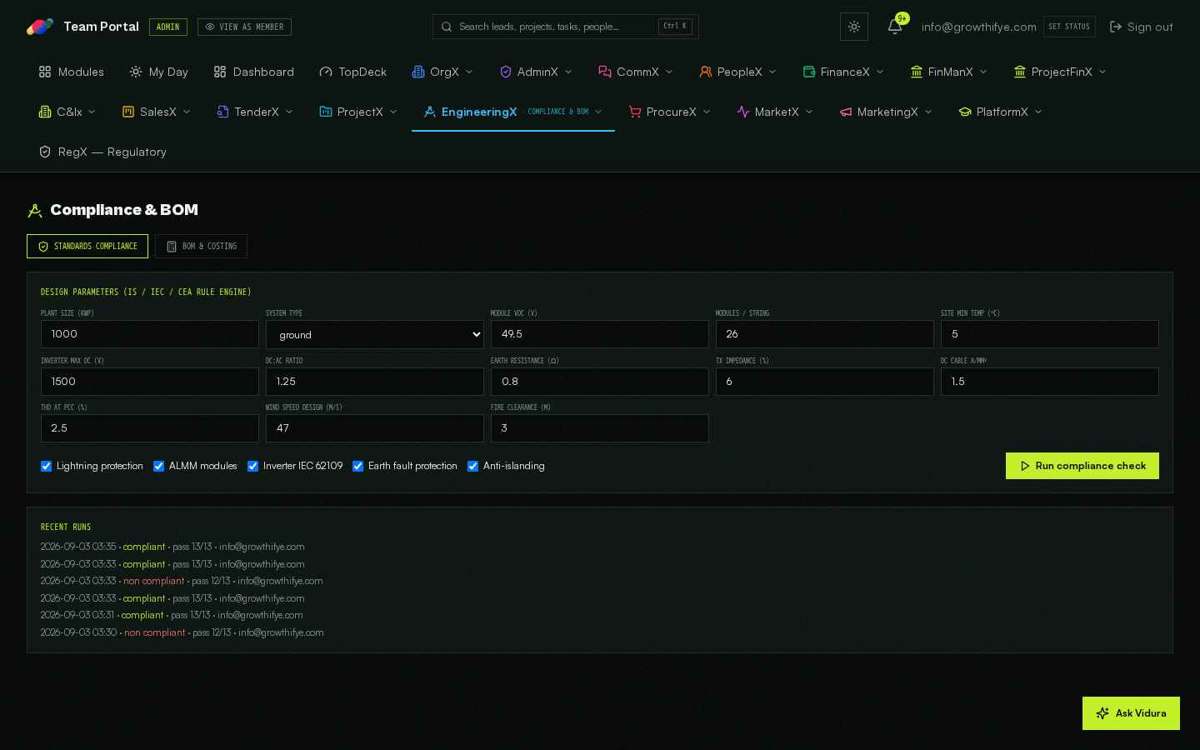Focus the global search field
1200x750 pixels.
(x=565, y=27)
